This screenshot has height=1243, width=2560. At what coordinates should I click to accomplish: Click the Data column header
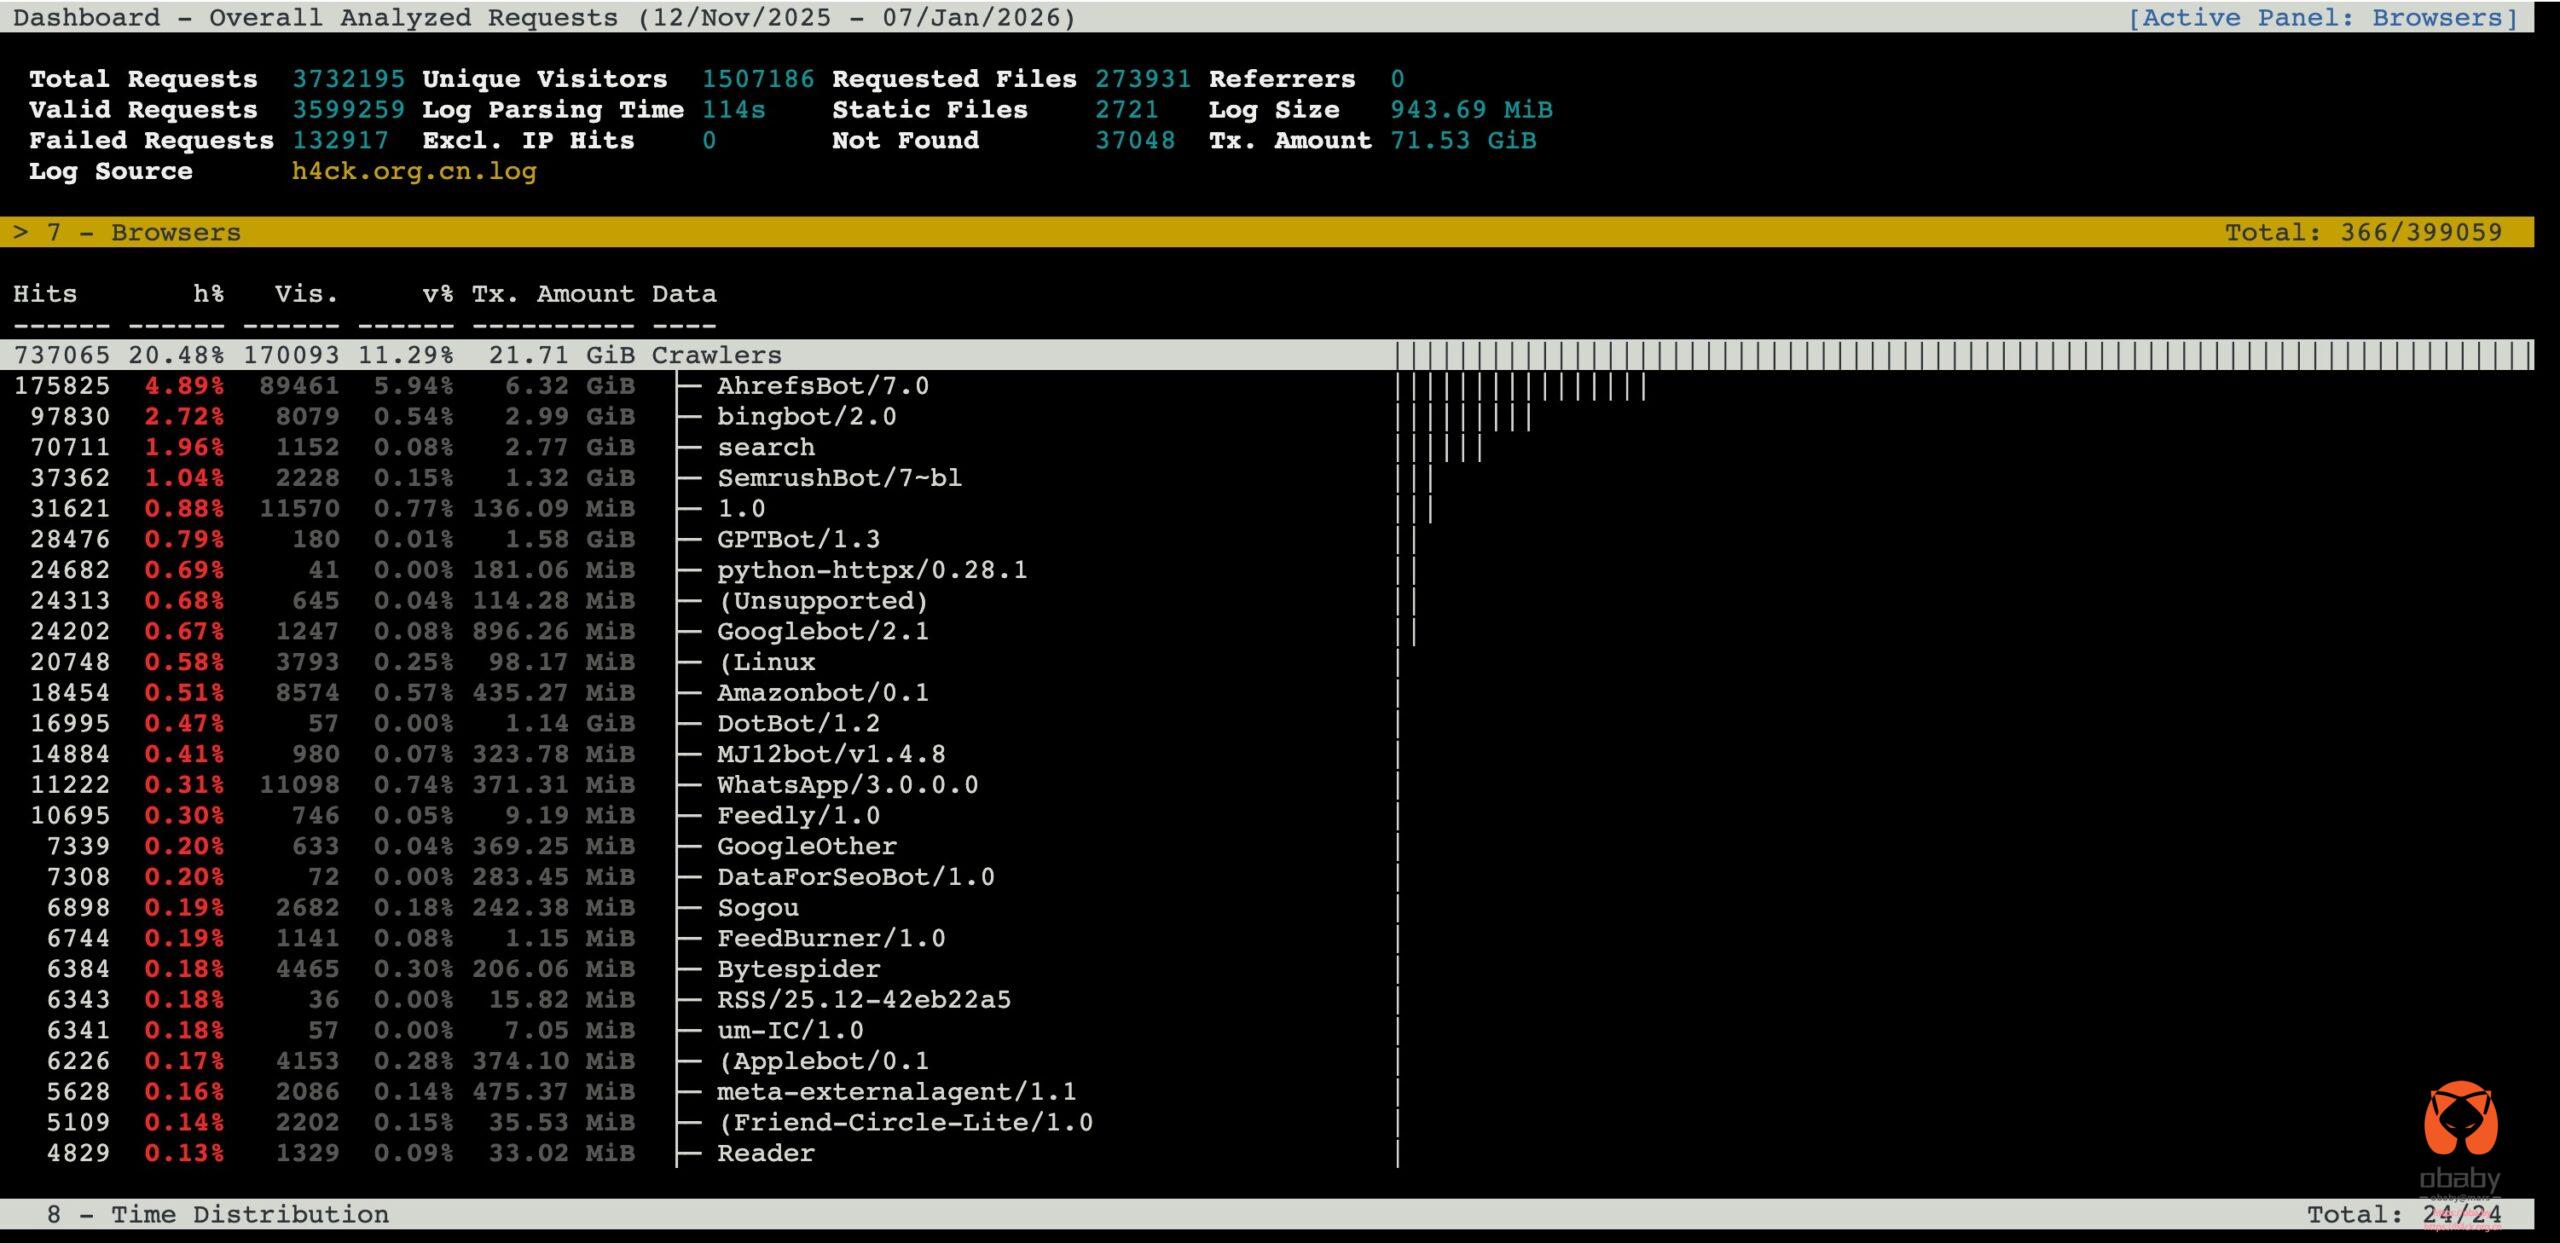(684, 294)
